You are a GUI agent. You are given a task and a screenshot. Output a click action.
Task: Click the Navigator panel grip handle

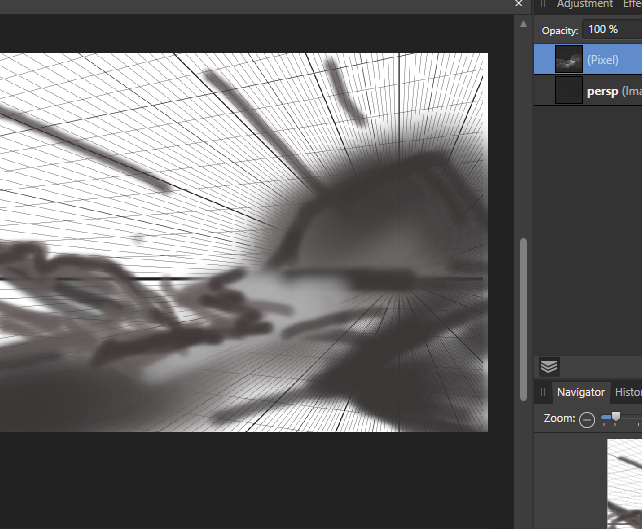coord(543,392)
